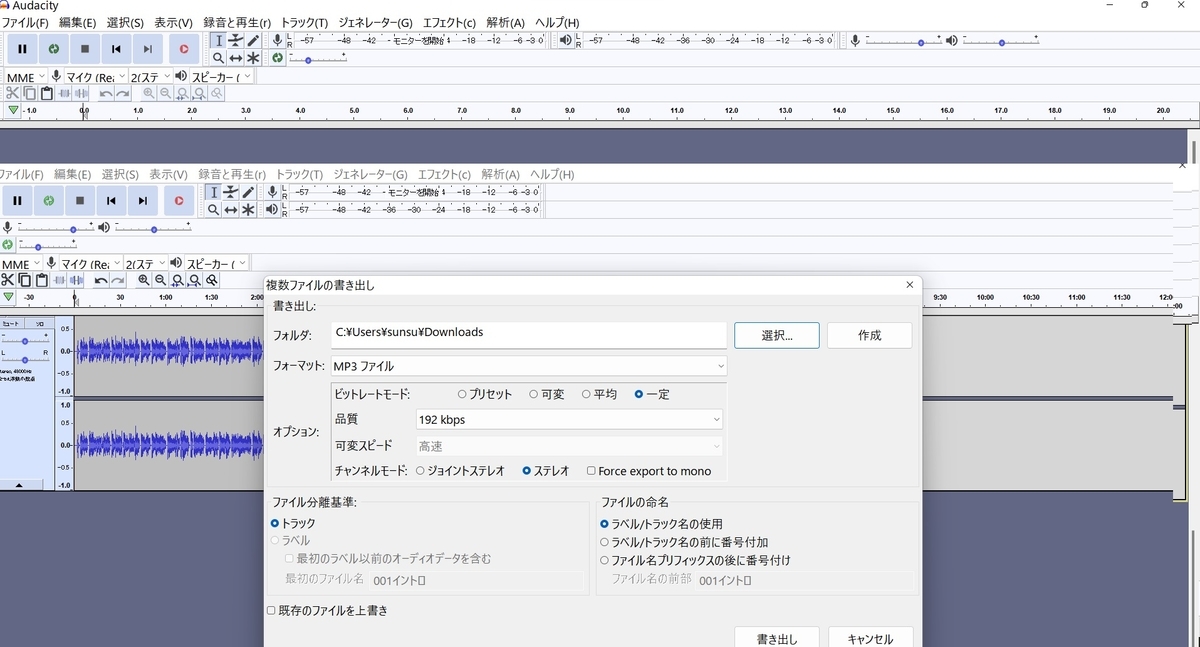Click the Cut scissors icon in back window
Viewport: 1200px width, 647px height.
pyautogui.click(x=13, y=93)
